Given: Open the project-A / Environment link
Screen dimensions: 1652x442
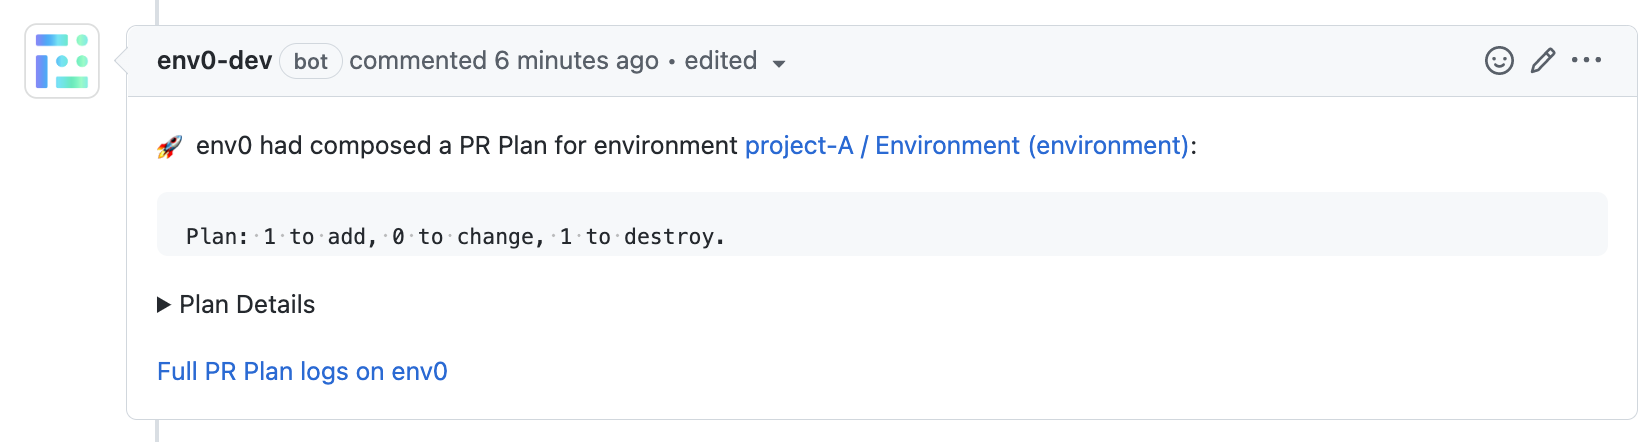Looking at the screenshot, I should coord(966,146).
